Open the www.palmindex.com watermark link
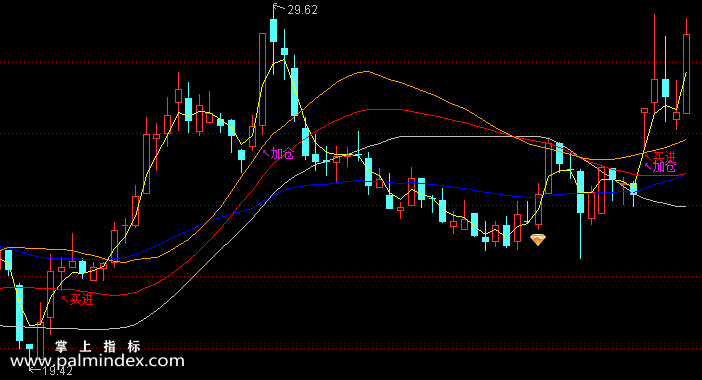Image resolution: width=702 pixels, height=380 pixels. 97,361
